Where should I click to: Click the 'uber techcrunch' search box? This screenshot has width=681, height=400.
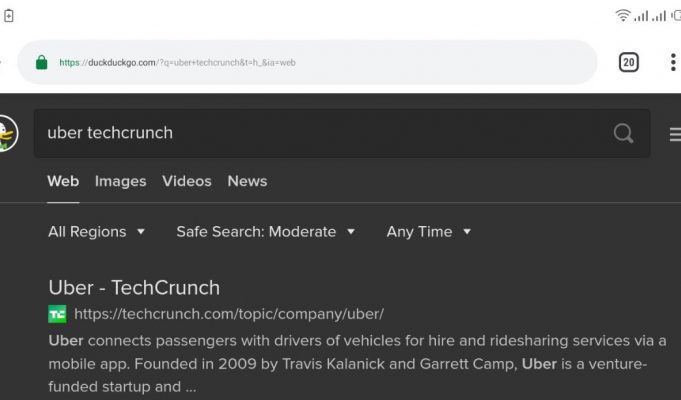(x=342, y=133)
